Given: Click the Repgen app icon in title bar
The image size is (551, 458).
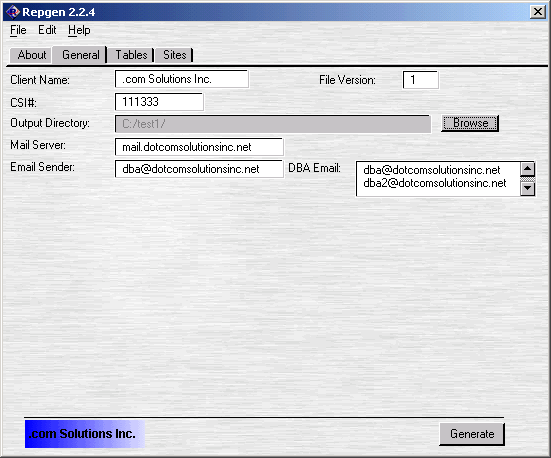Looking at the screenshot, I should point(13,12).
